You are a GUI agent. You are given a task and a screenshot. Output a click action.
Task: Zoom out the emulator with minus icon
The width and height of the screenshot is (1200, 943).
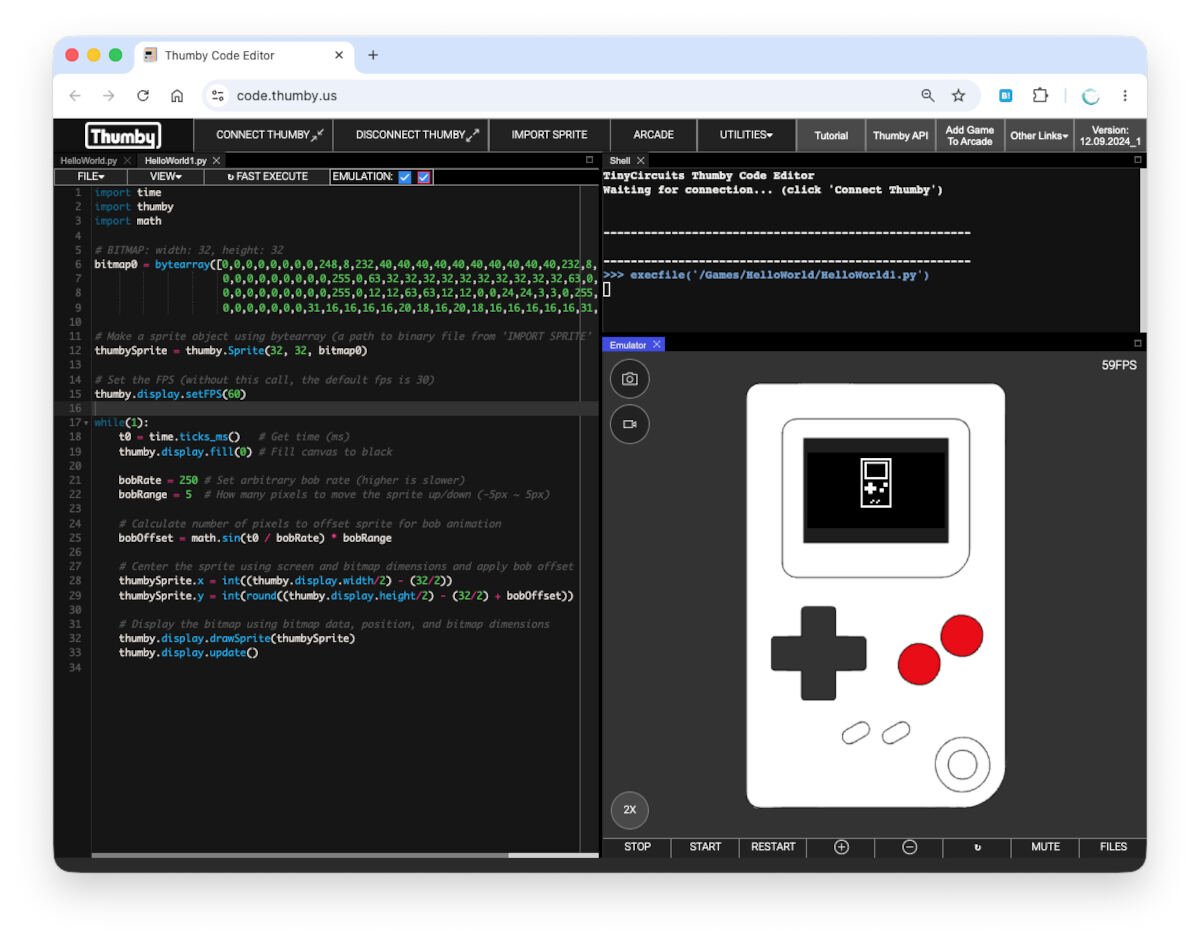coord(909,847)
